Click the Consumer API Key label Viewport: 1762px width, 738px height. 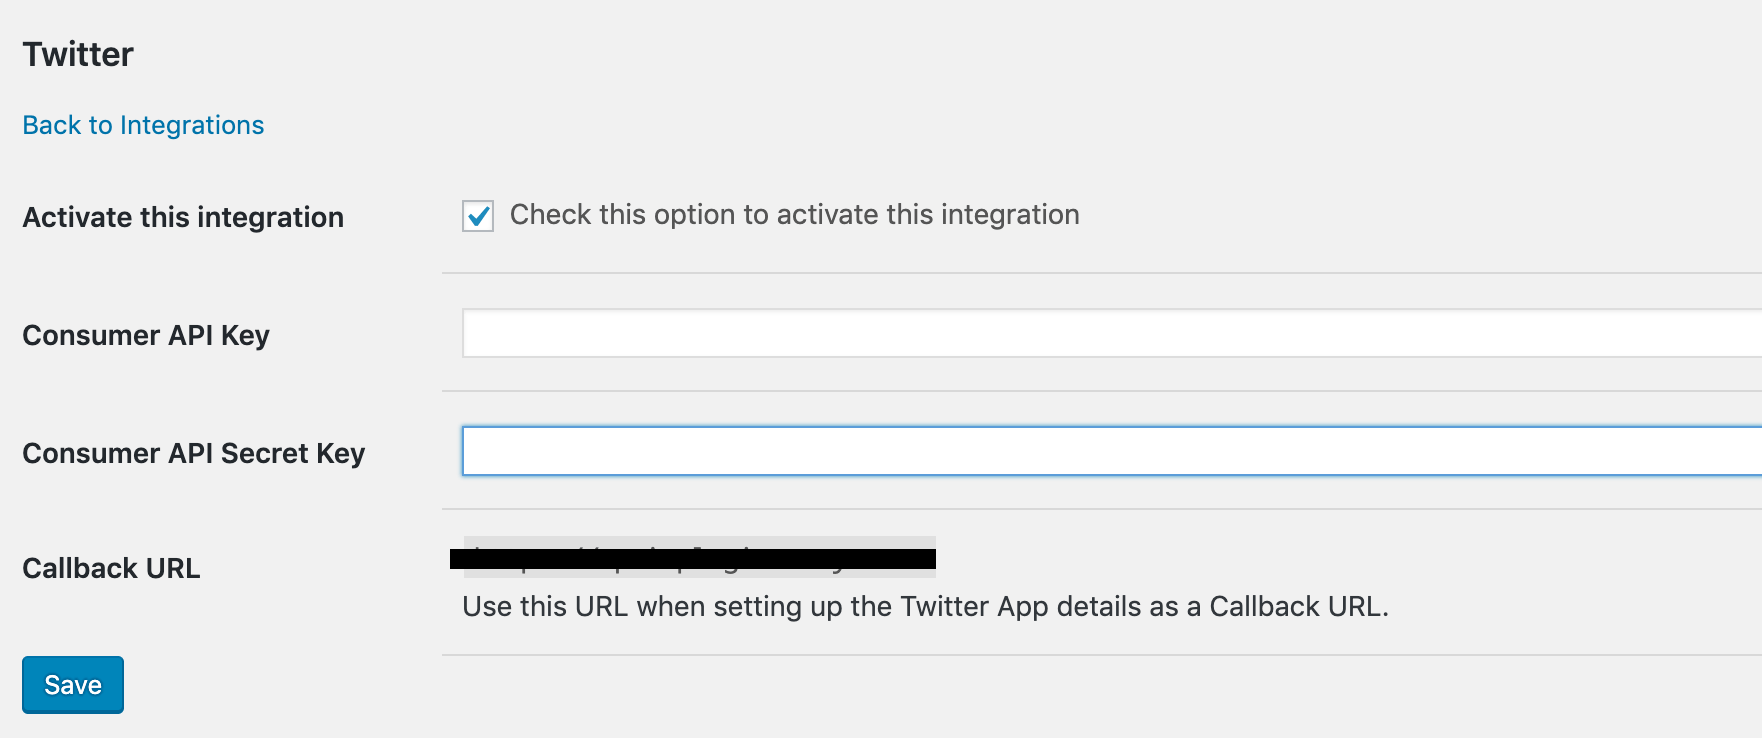click(x=145, y=335)
